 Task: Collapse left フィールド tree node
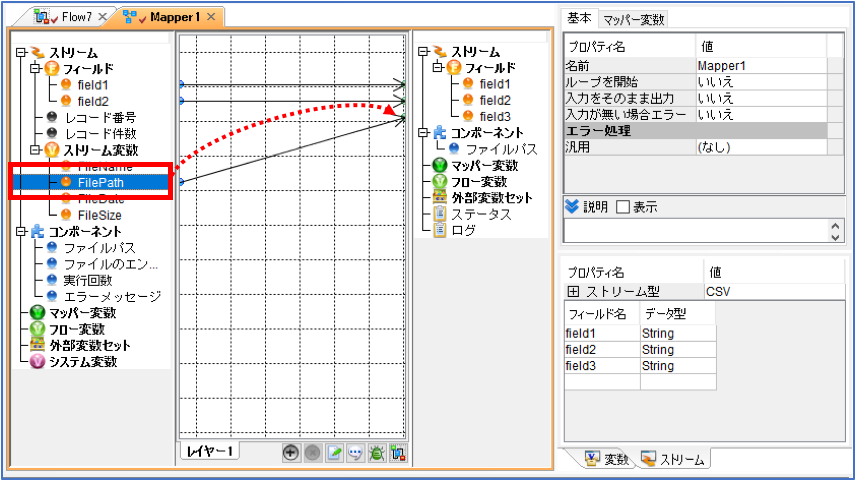click(35, 68)
